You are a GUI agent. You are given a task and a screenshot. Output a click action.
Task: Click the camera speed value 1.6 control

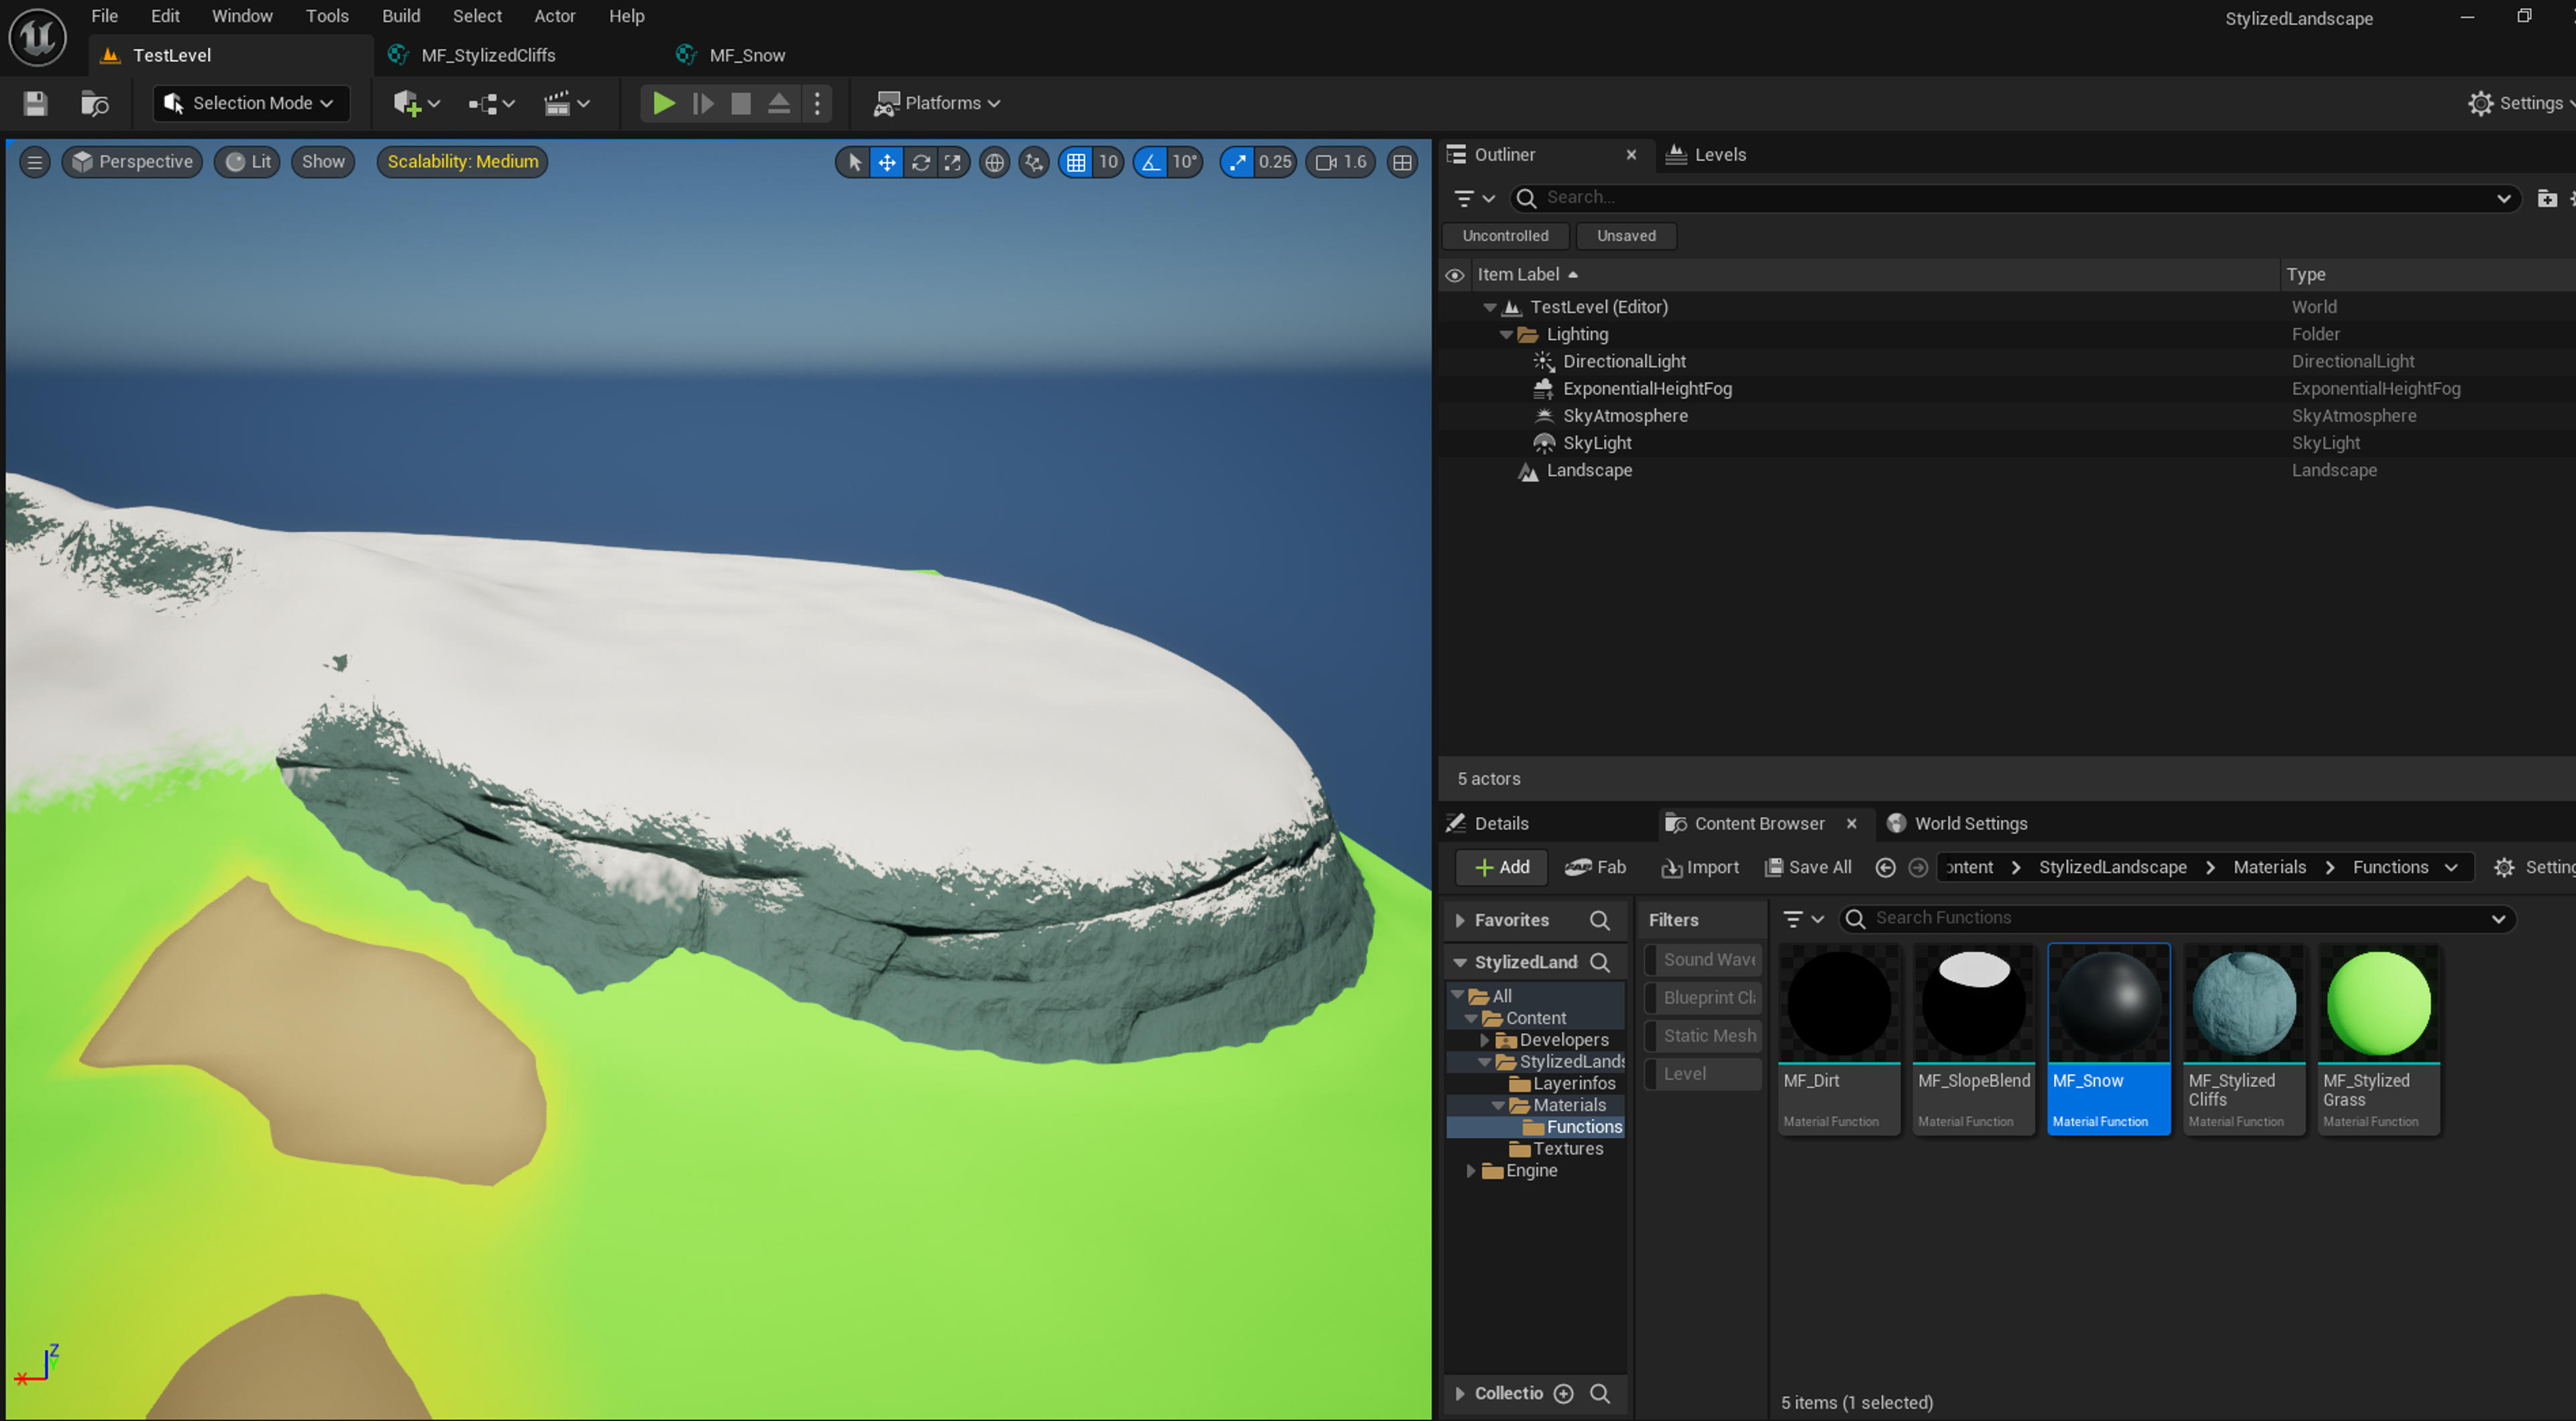[x=1340, y=161]
